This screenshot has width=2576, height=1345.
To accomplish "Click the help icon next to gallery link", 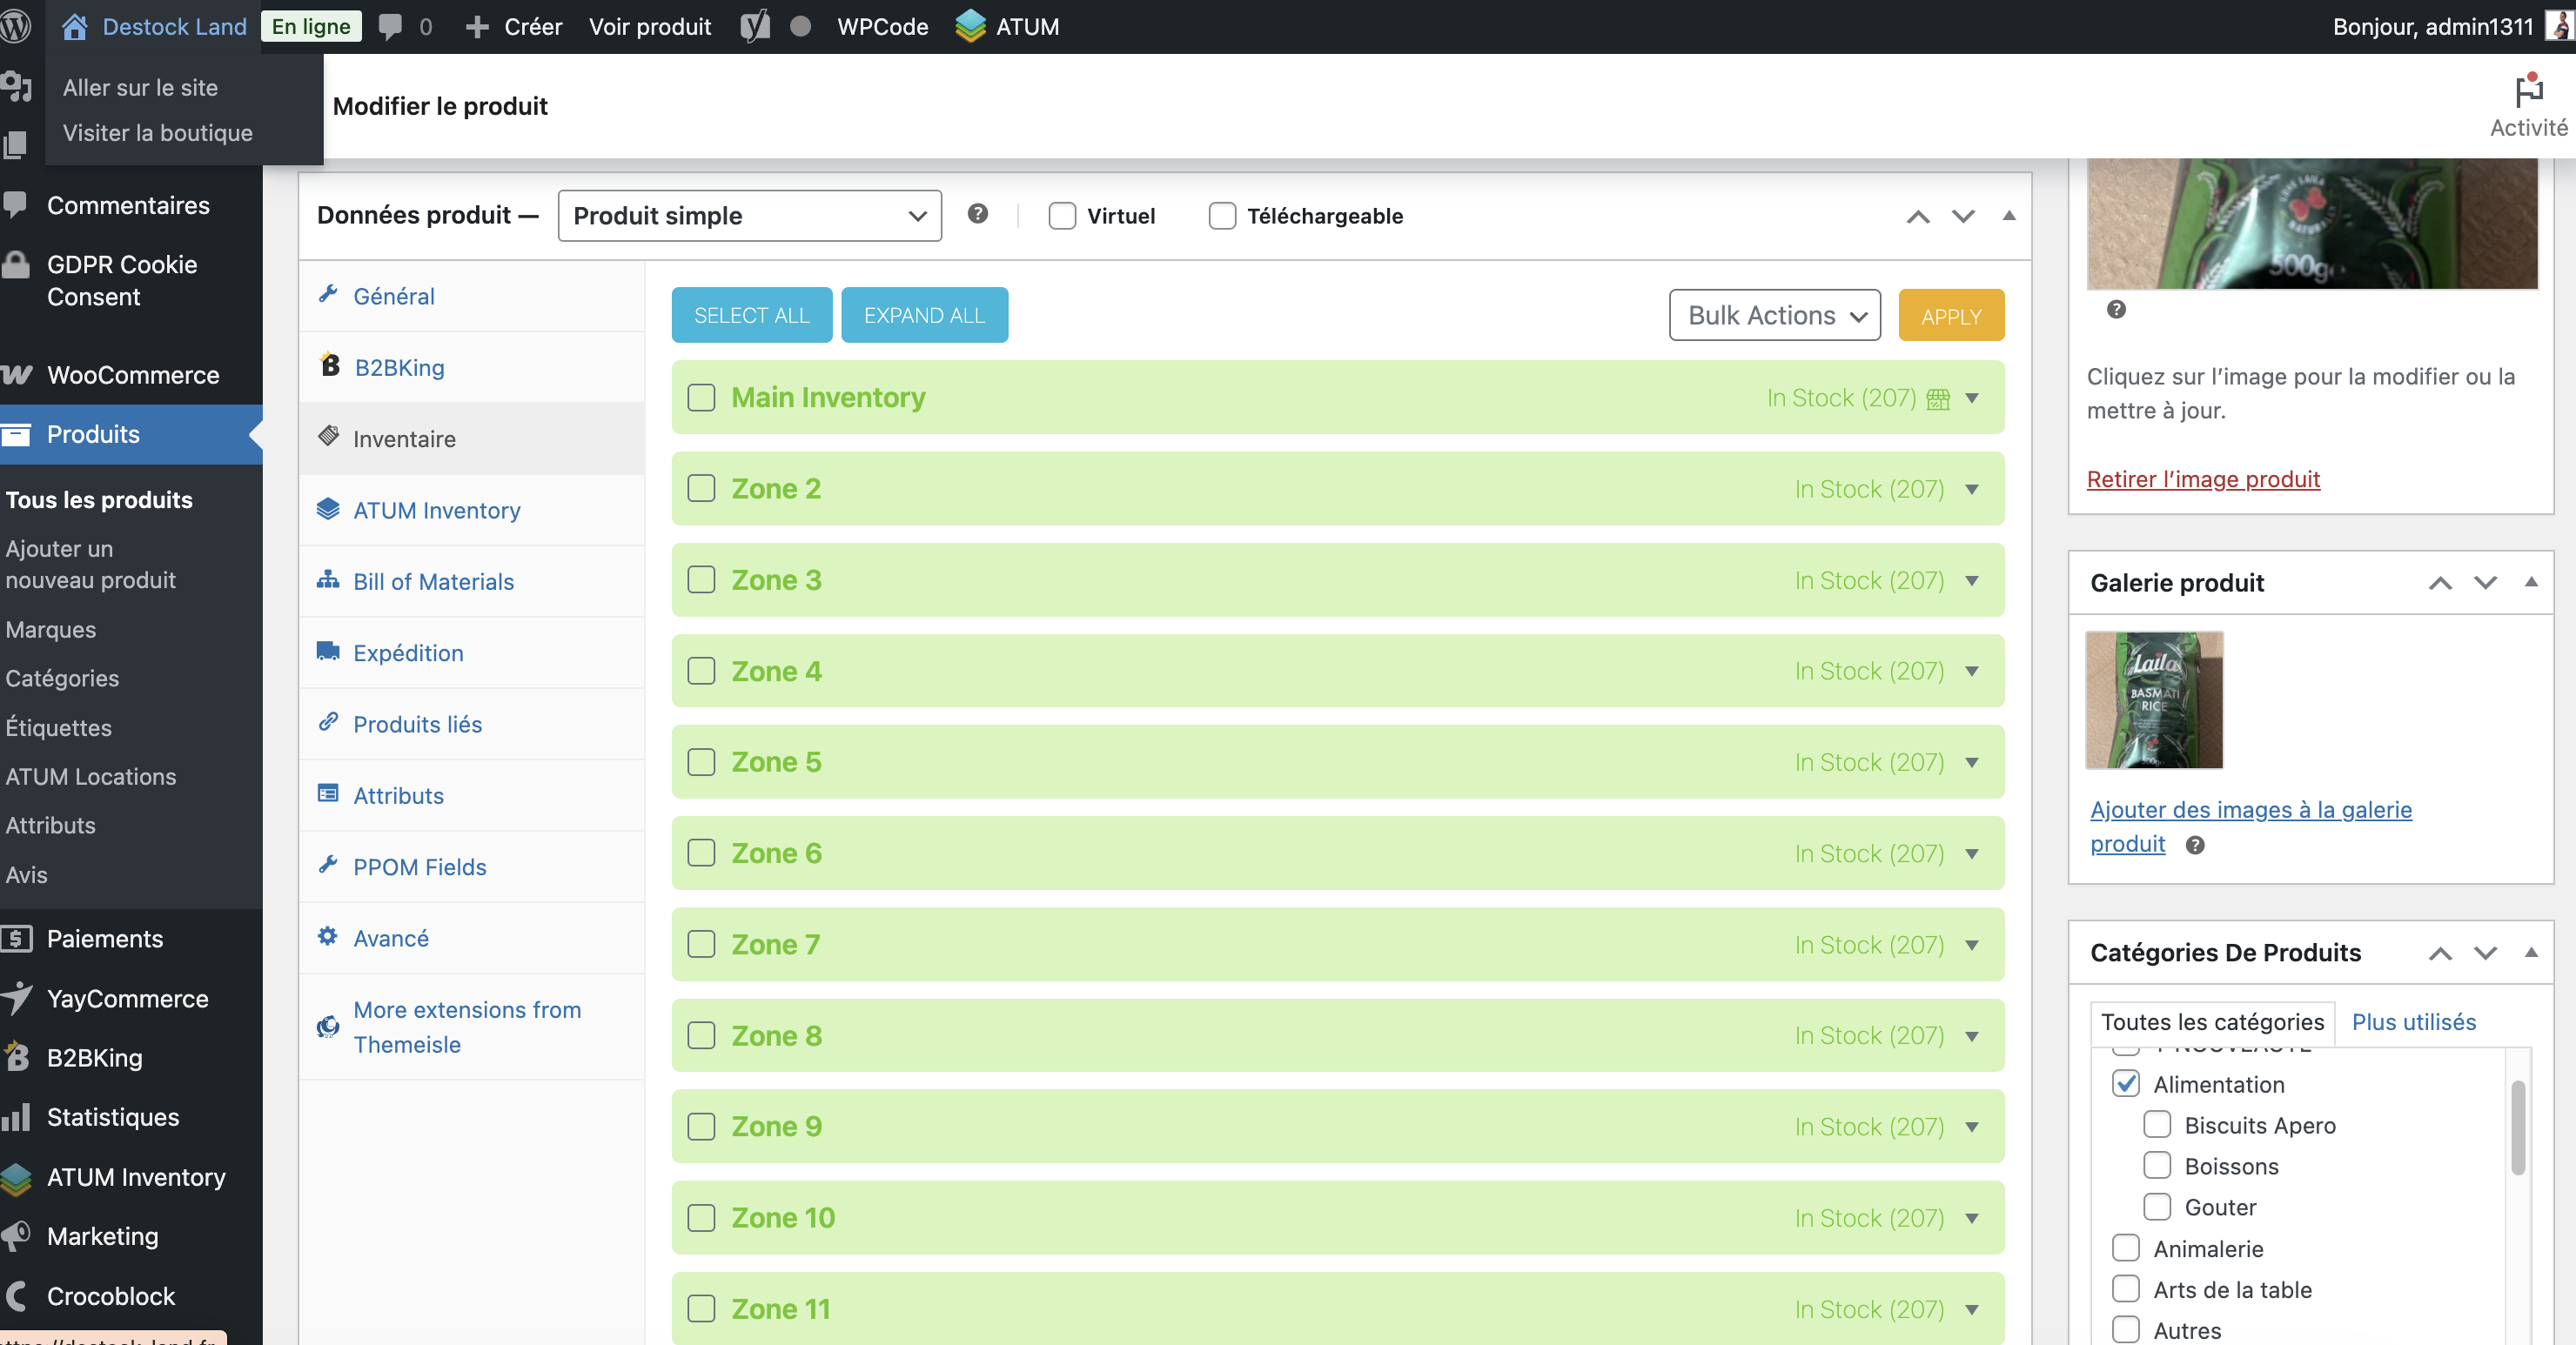I will (2195, 845).
